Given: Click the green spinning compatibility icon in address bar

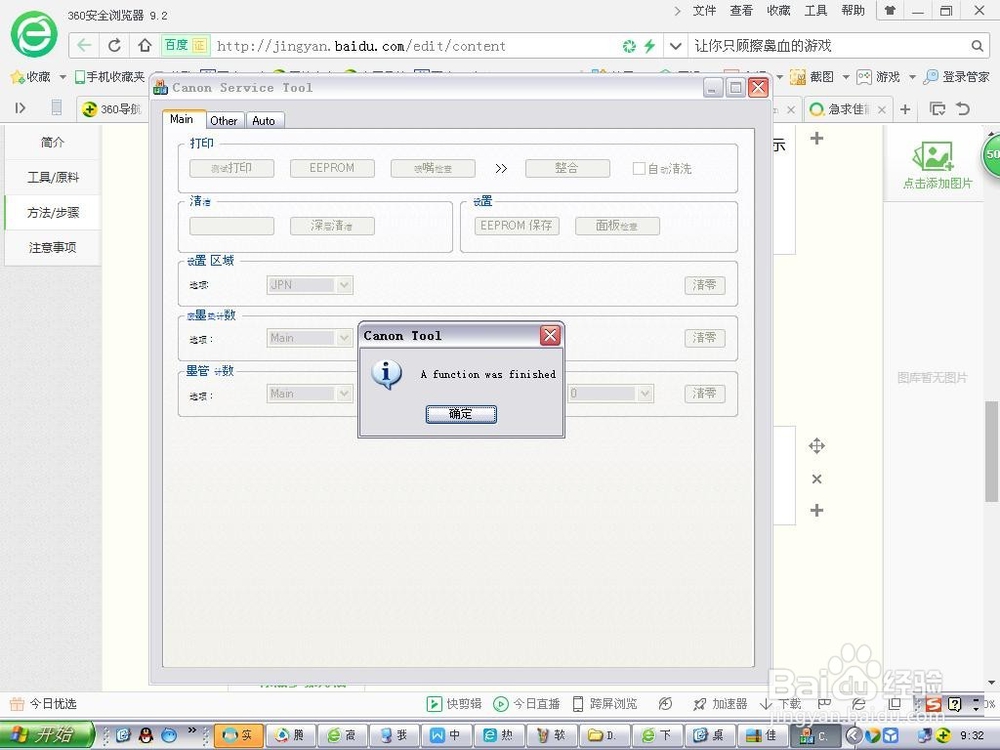Looking at the screenshot, I should 629,46.
